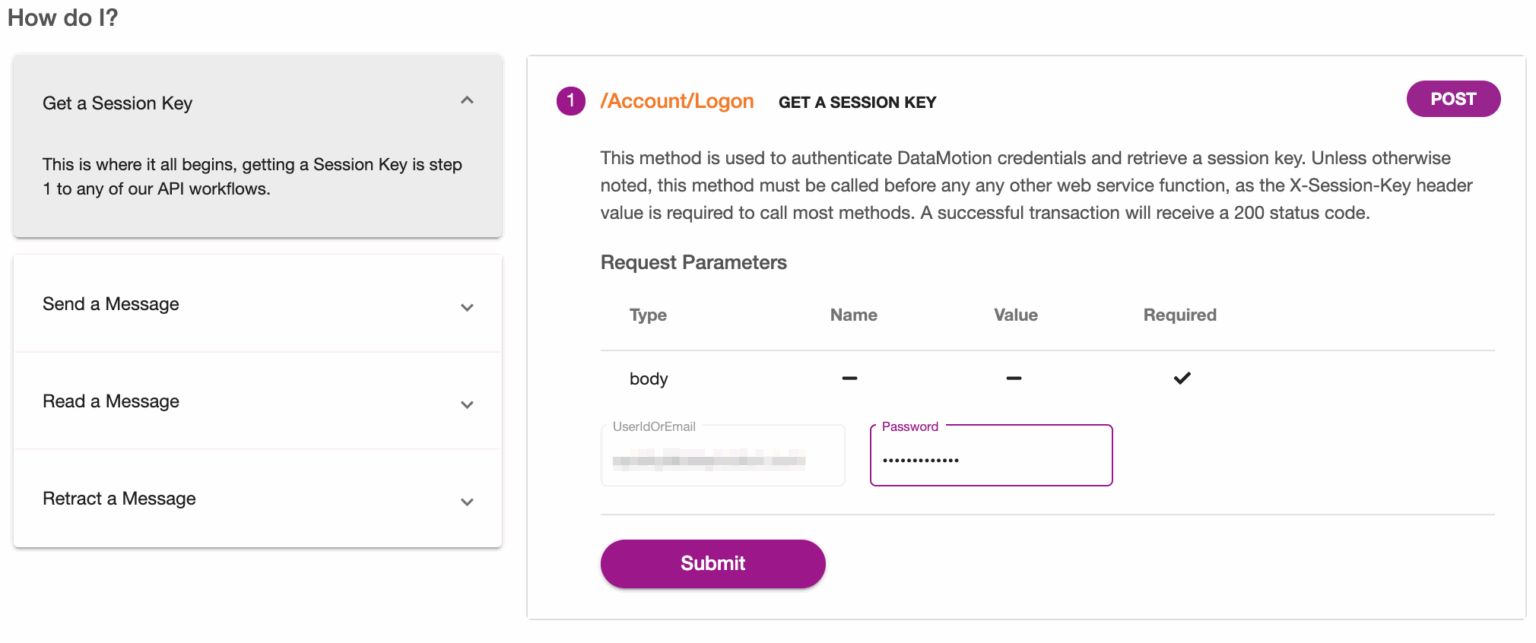Collapse the Get a Session Key chevron
The width and height of the screenshot is (1536, 643).
[x=467, y=100]
